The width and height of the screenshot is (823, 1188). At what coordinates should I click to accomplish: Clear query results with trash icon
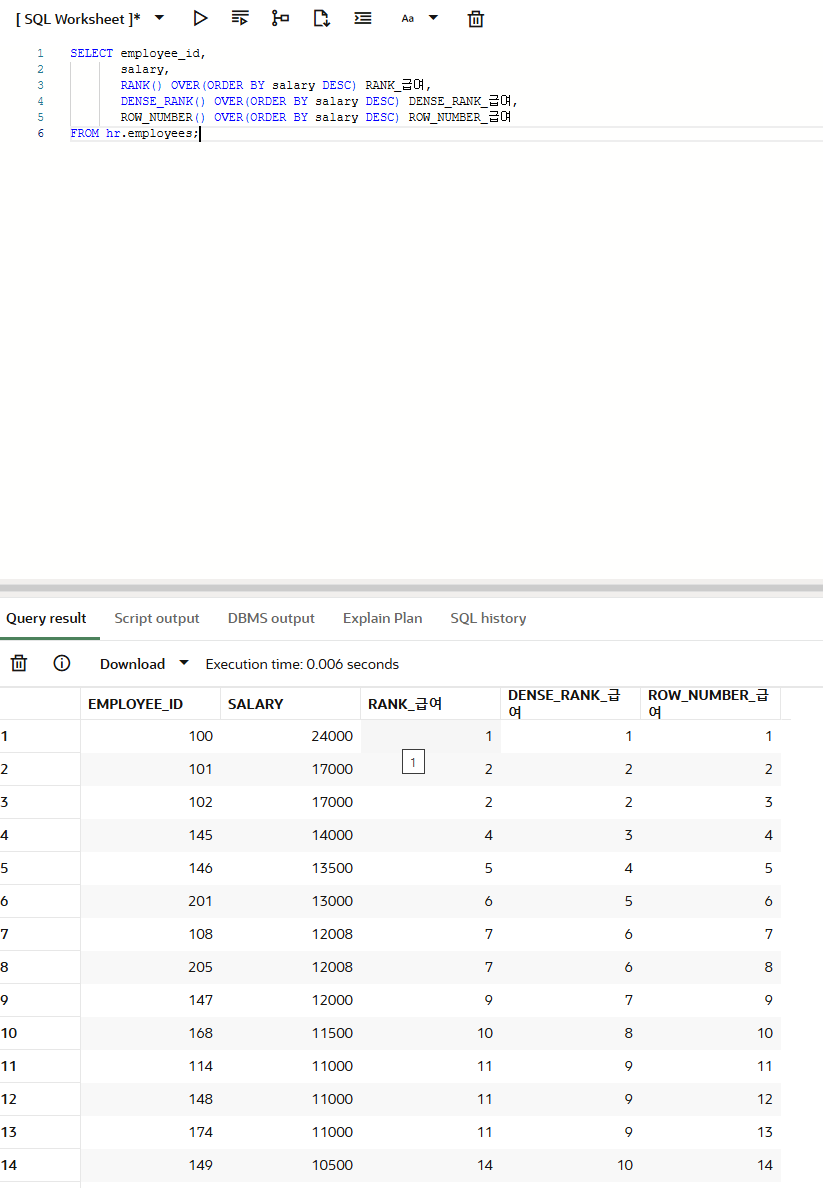[19, 664]
